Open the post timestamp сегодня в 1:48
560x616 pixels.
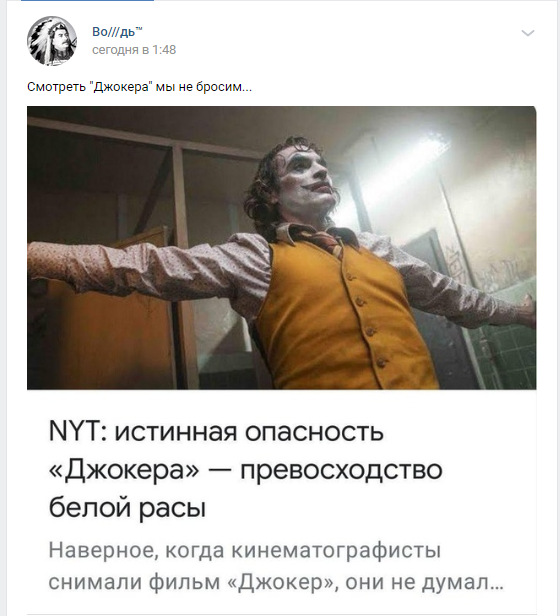point(134,50)
